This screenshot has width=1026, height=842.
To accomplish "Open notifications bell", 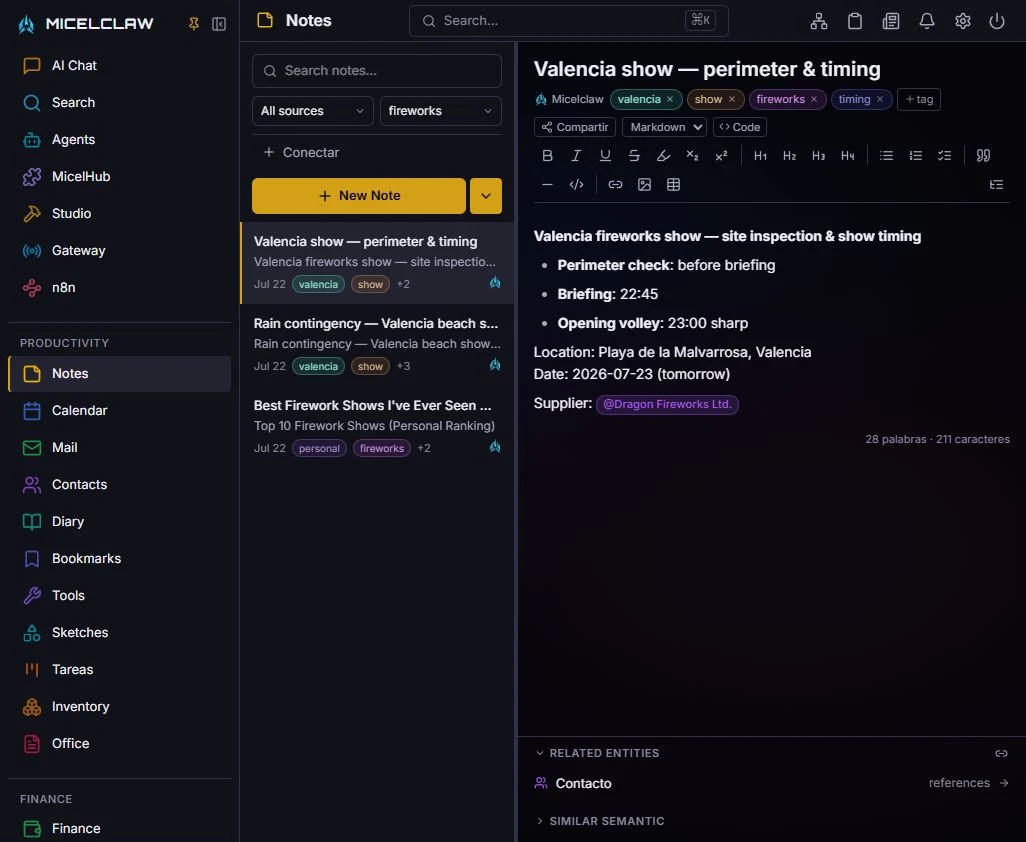I will 927,21.
